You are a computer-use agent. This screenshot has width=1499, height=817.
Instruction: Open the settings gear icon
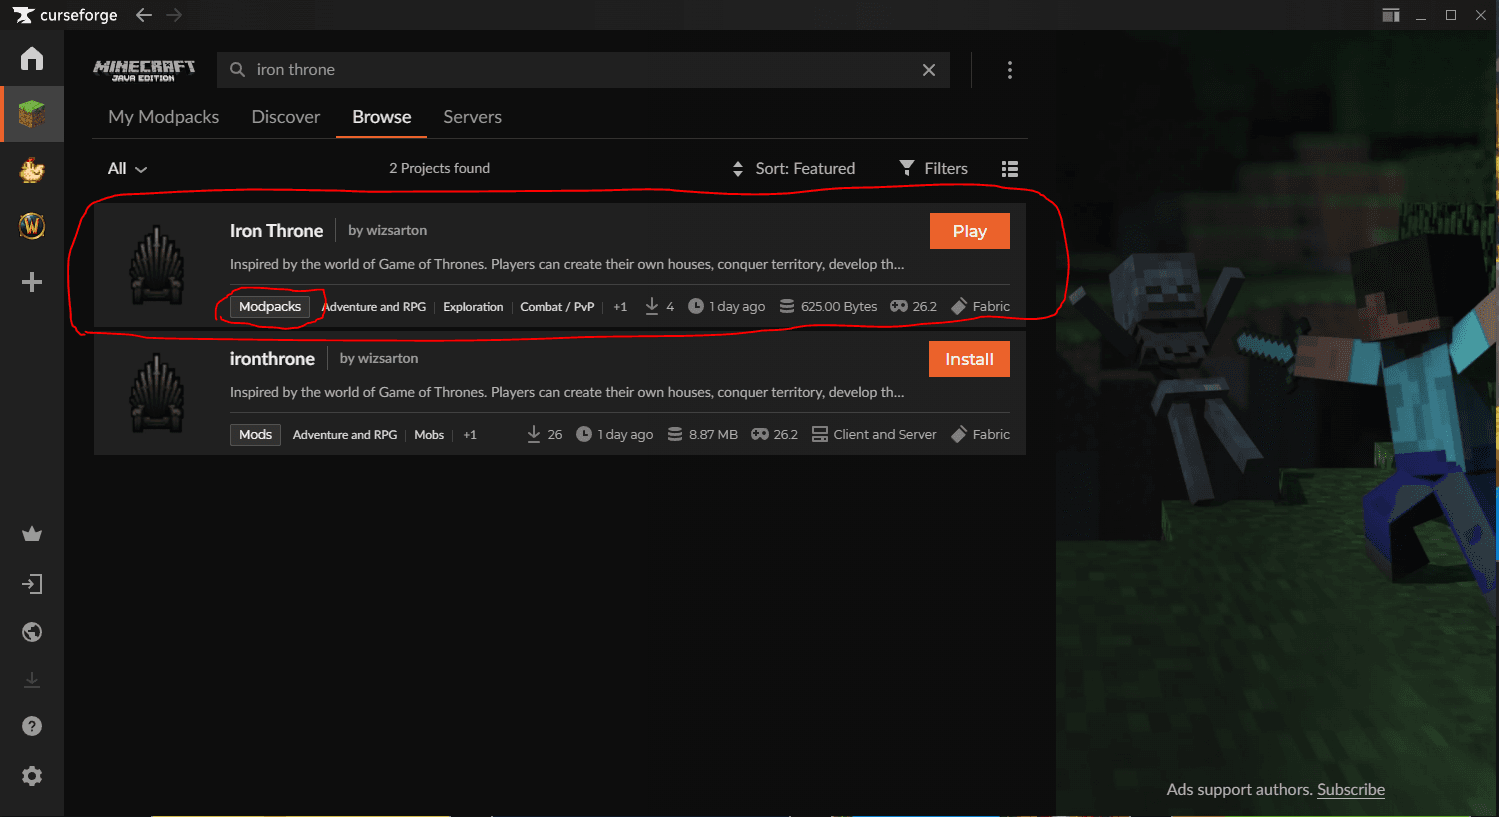click(32, 776)
